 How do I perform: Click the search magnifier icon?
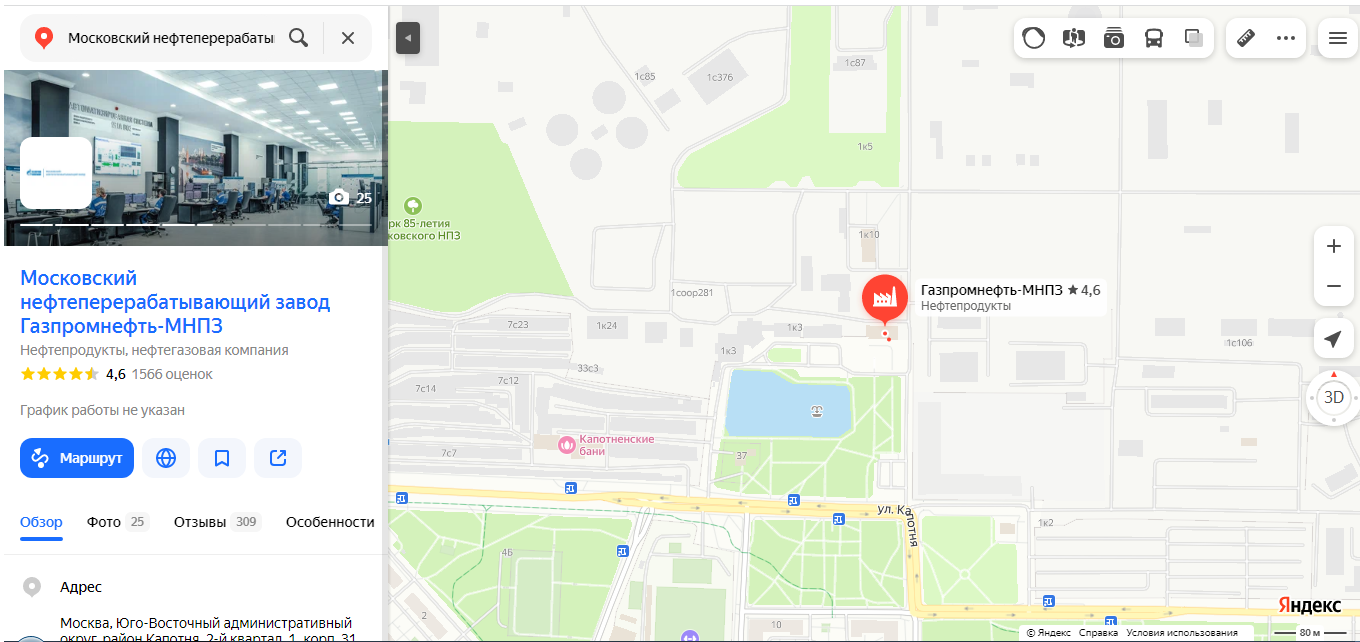(298, 38)
